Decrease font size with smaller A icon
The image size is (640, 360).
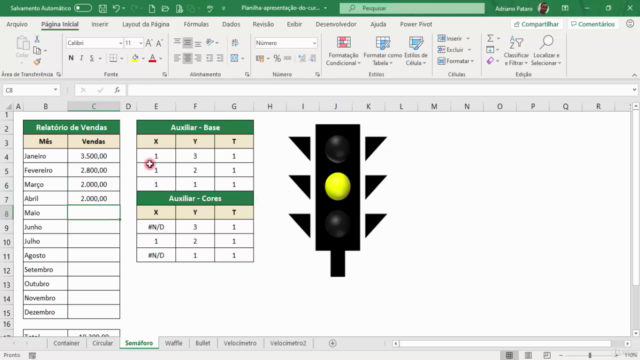[x=159, y=43]
